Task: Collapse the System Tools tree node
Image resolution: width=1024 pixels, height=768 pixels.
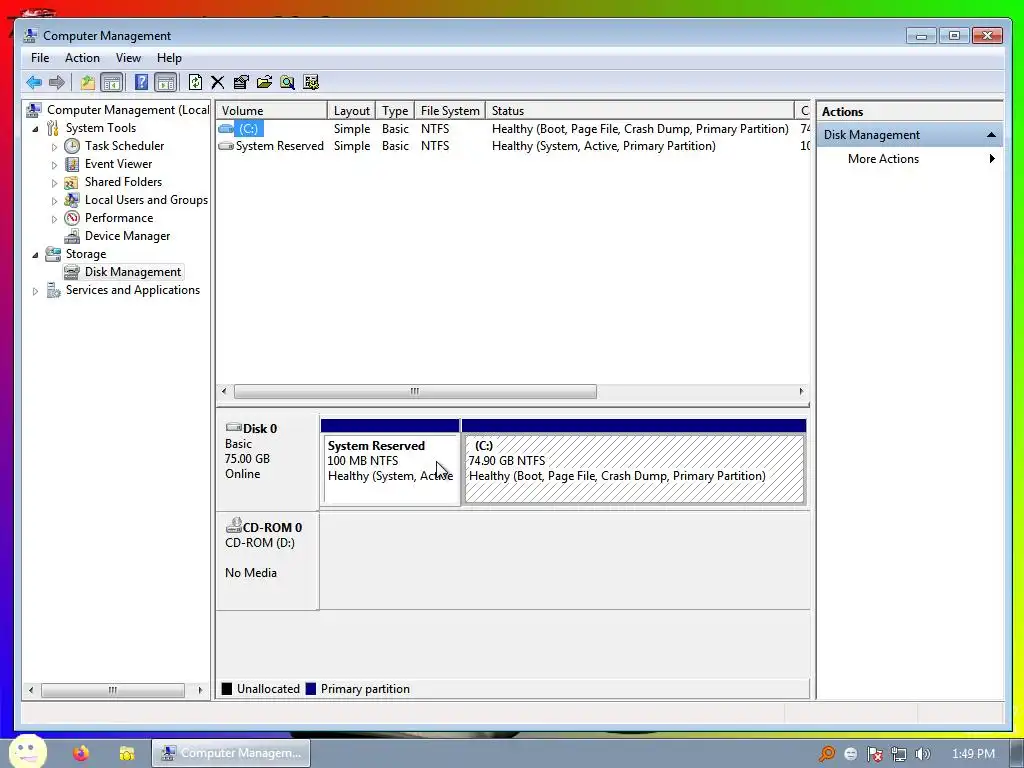Action: click(x=35, y=129)
